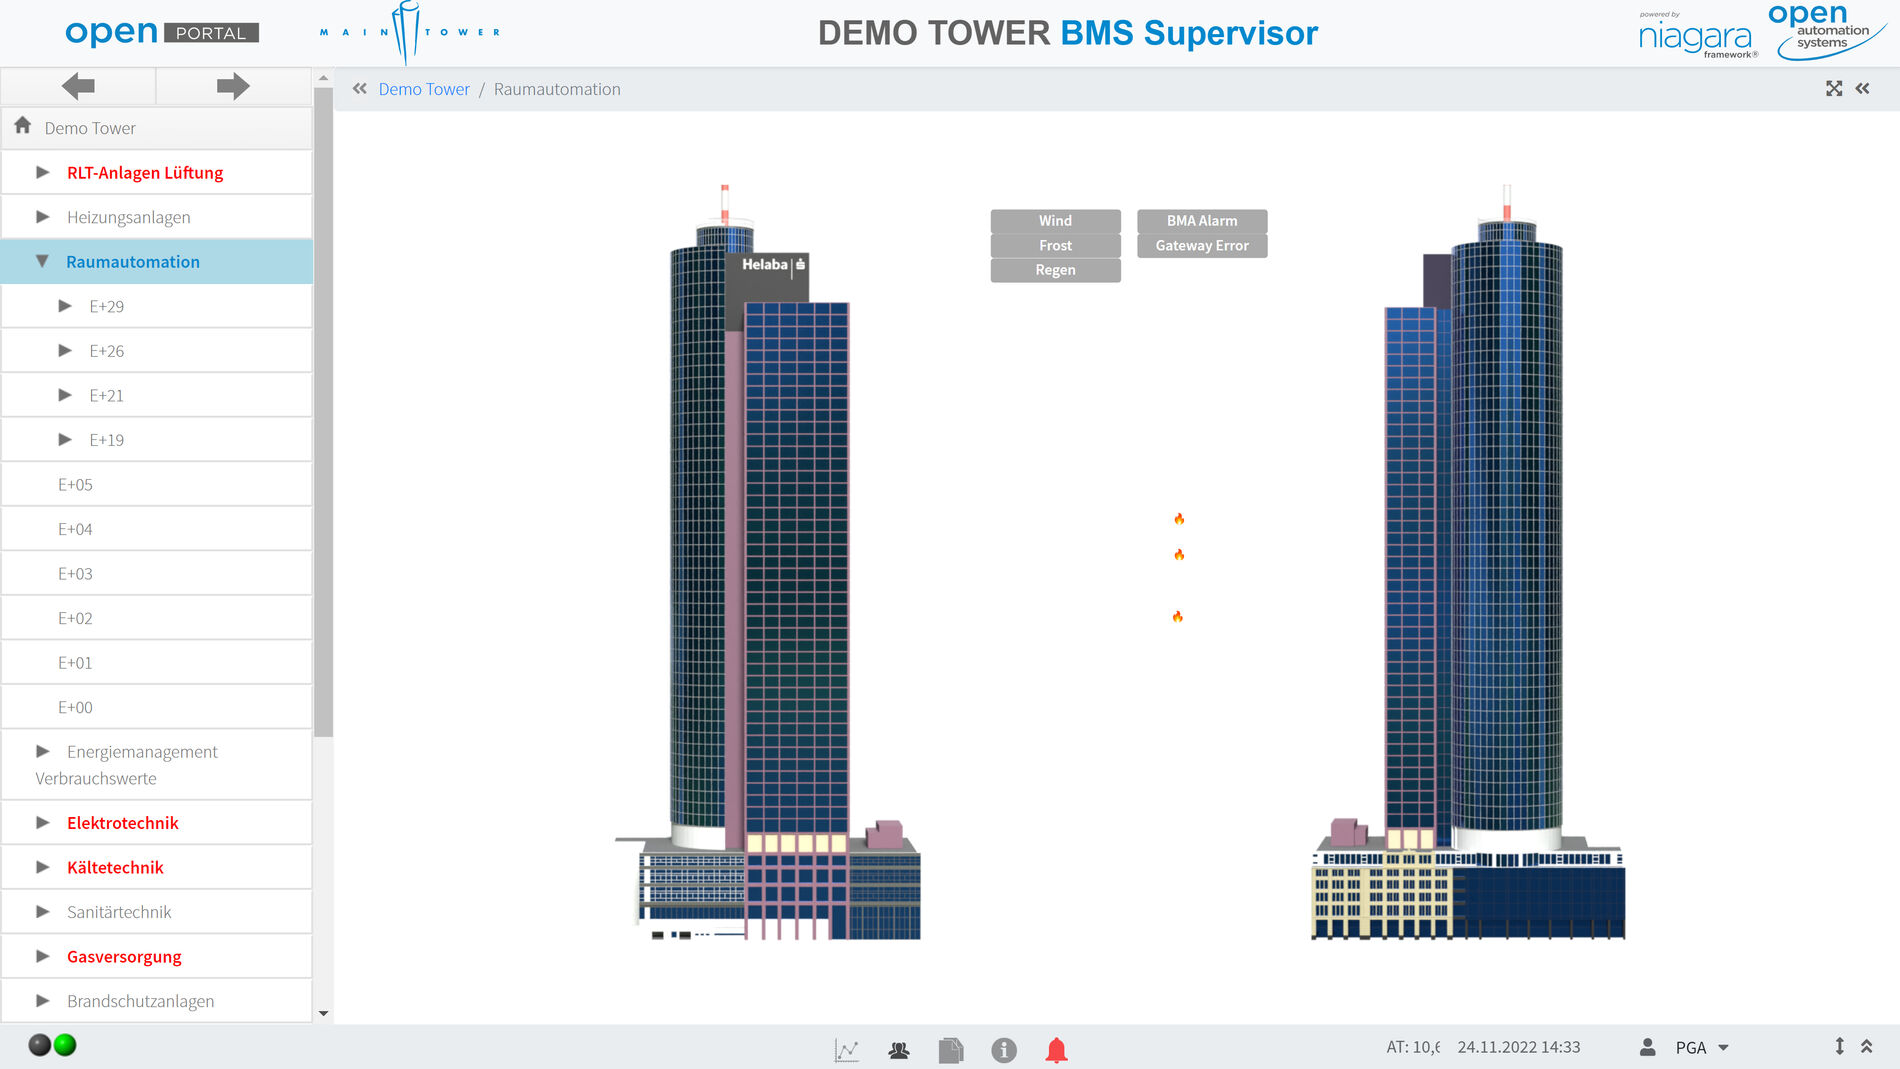
Task: Click the forward navigation arrow
Action: pos(233,87)
